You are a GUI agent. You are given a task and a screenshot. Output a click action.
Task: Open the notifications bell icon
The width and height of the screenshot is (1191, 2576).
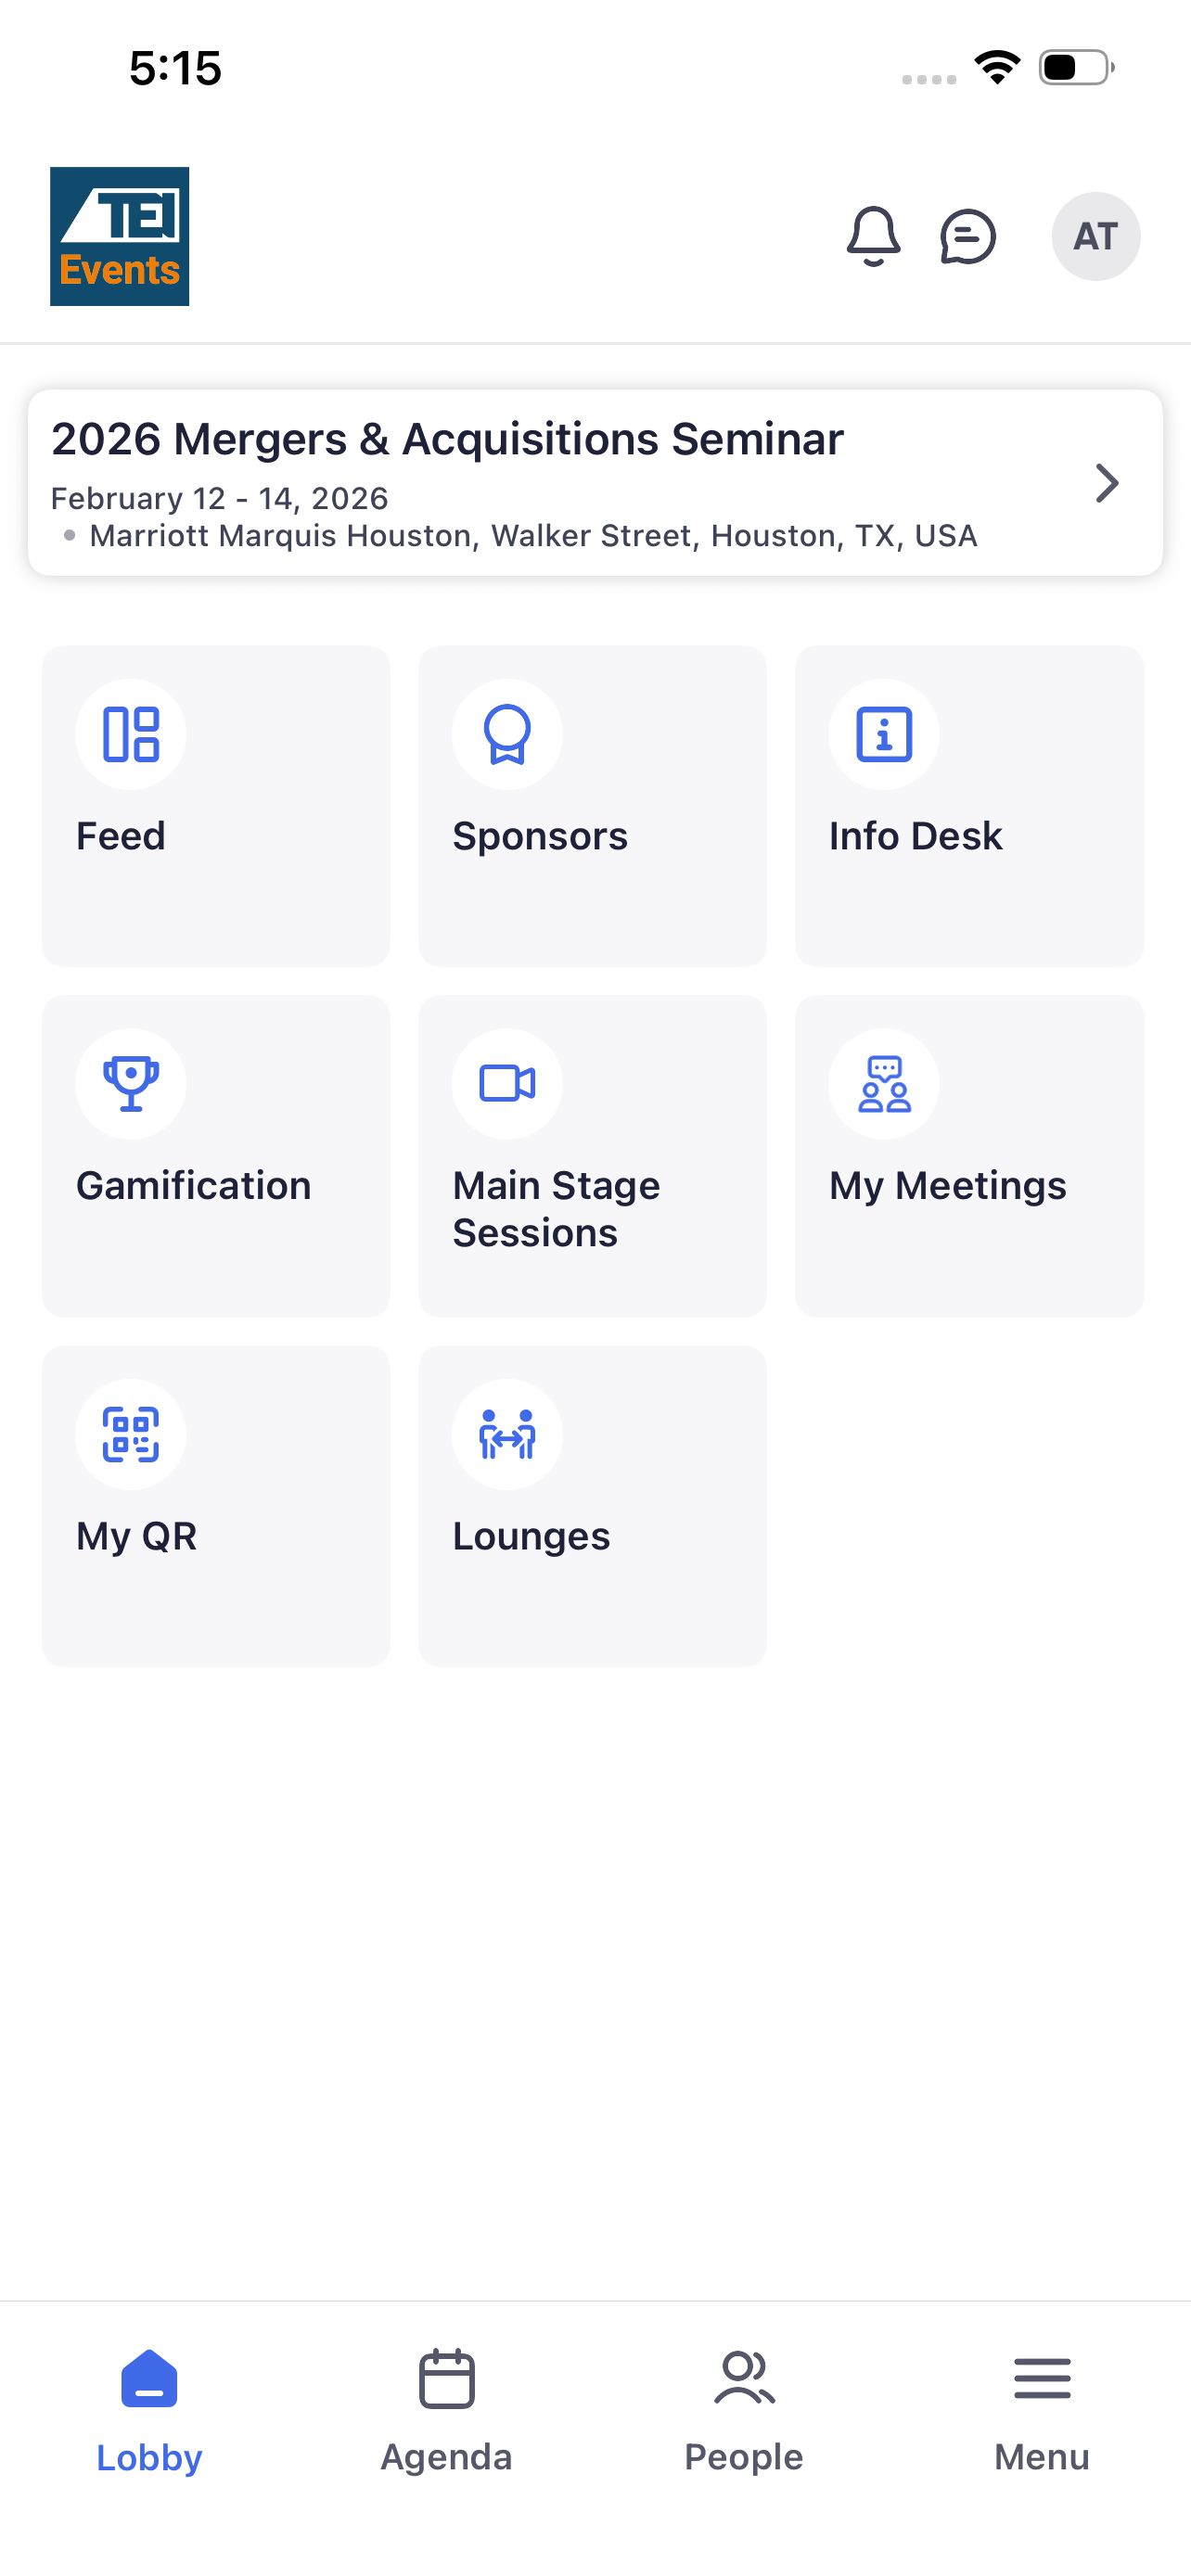click(873, 237)
